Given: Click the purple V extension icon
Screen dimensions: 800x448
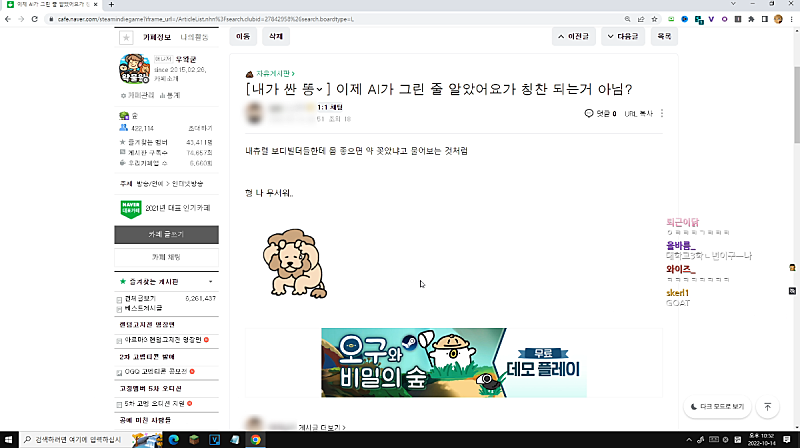Looking at the screenshot, I should click(x=711, y=19).
